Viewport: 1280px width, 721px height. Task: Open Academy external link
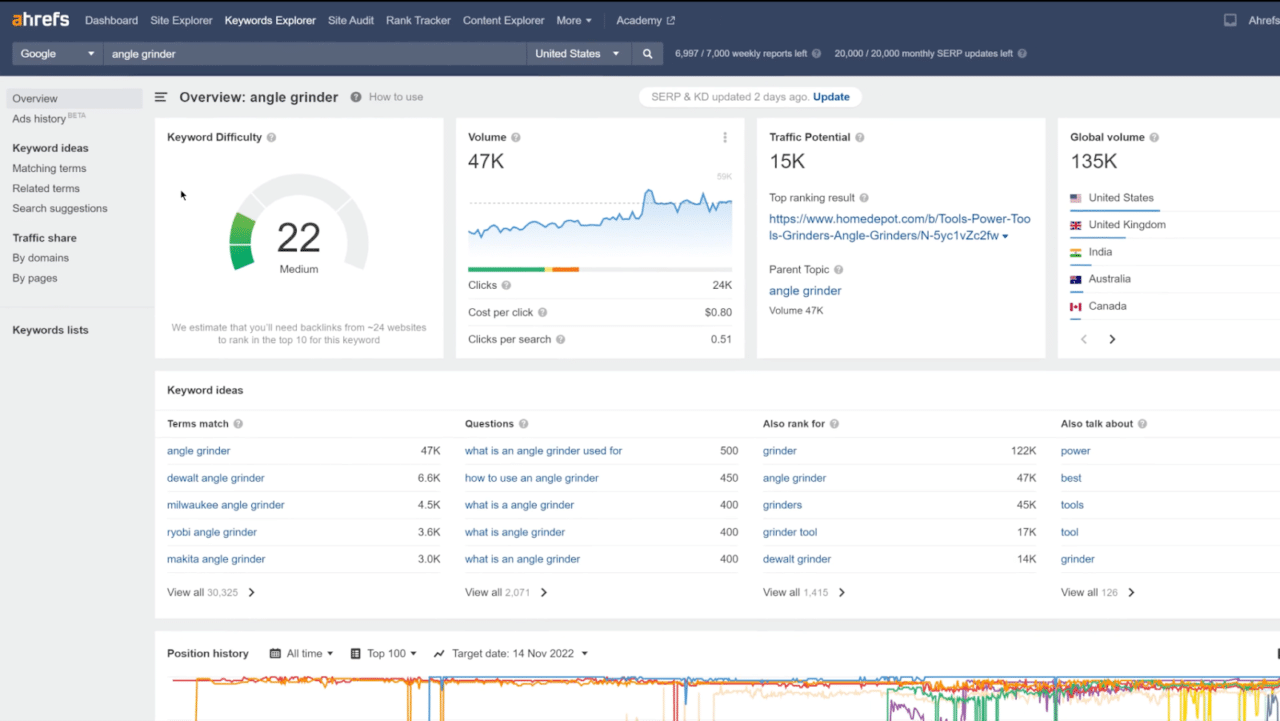point(645,20)
